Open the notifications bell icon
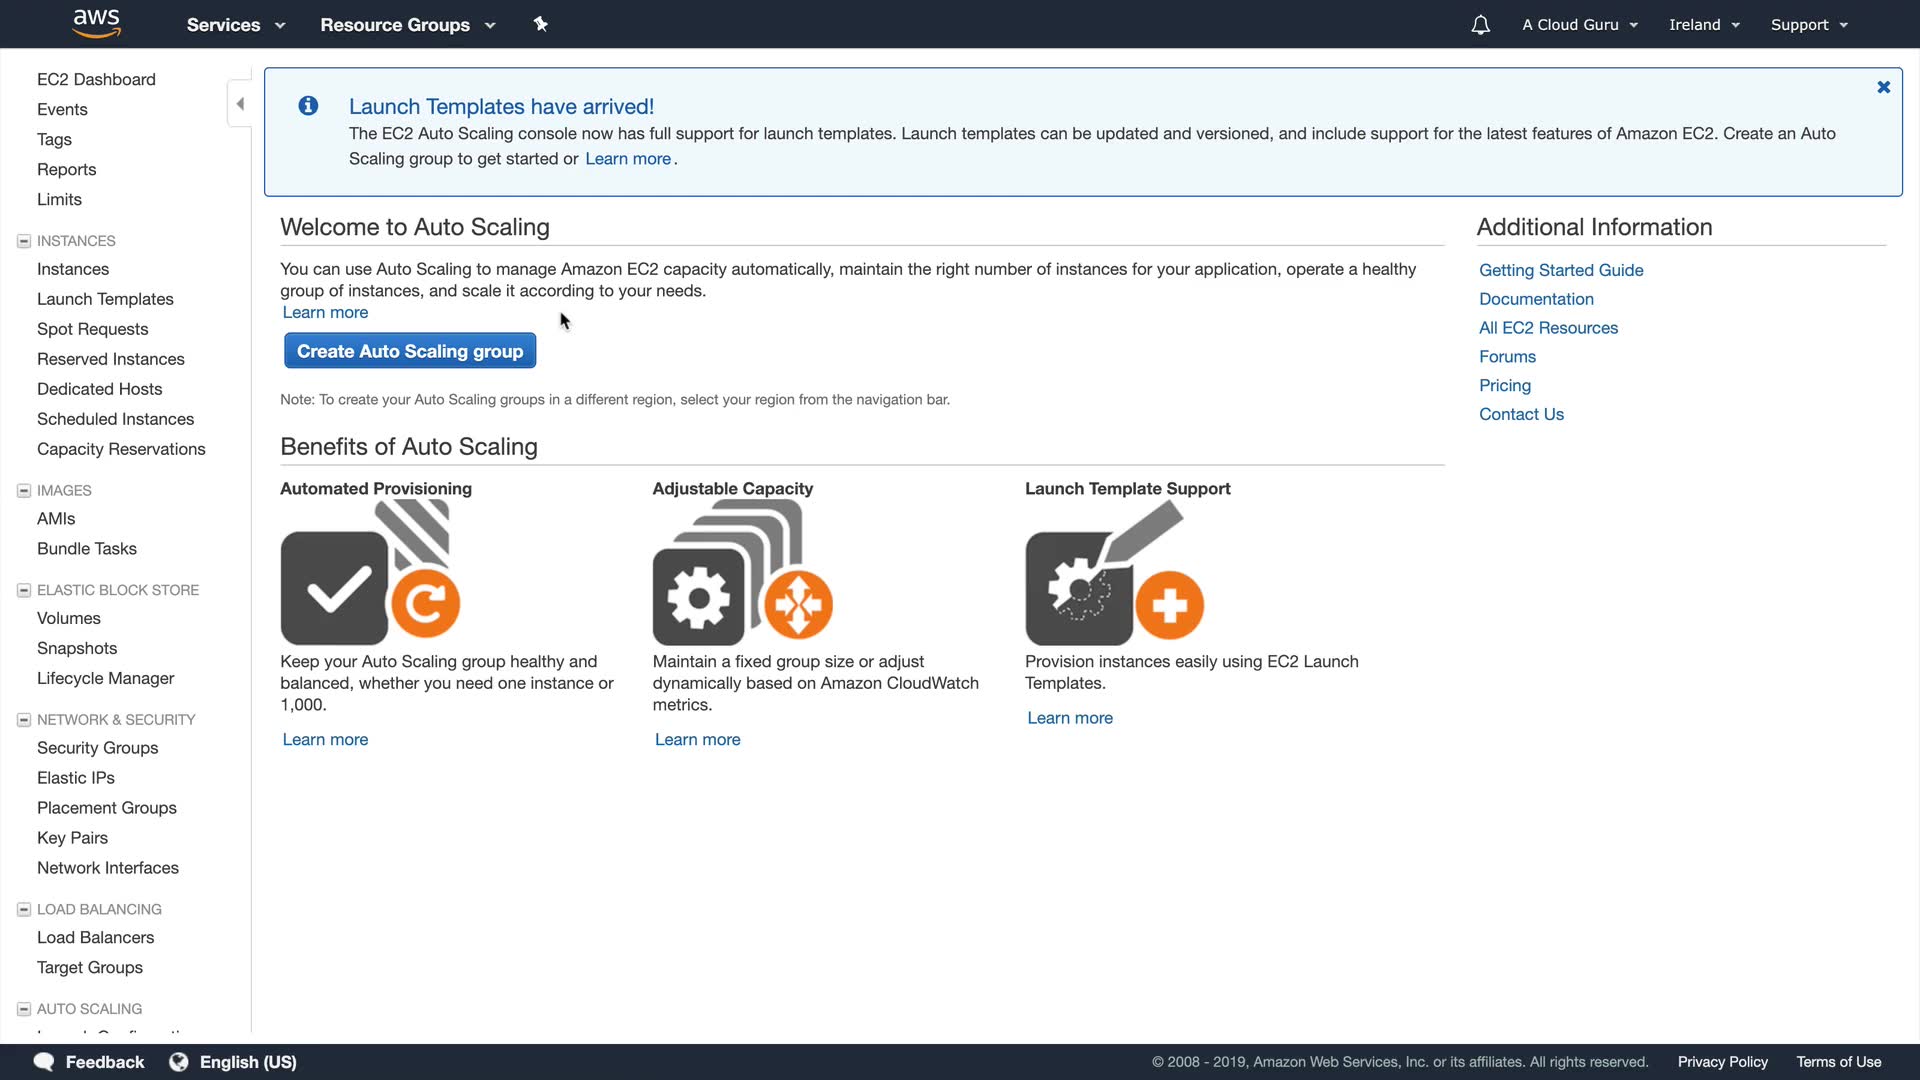The height and width of the screenshot is (1080, 1920). coord(1480,25)
